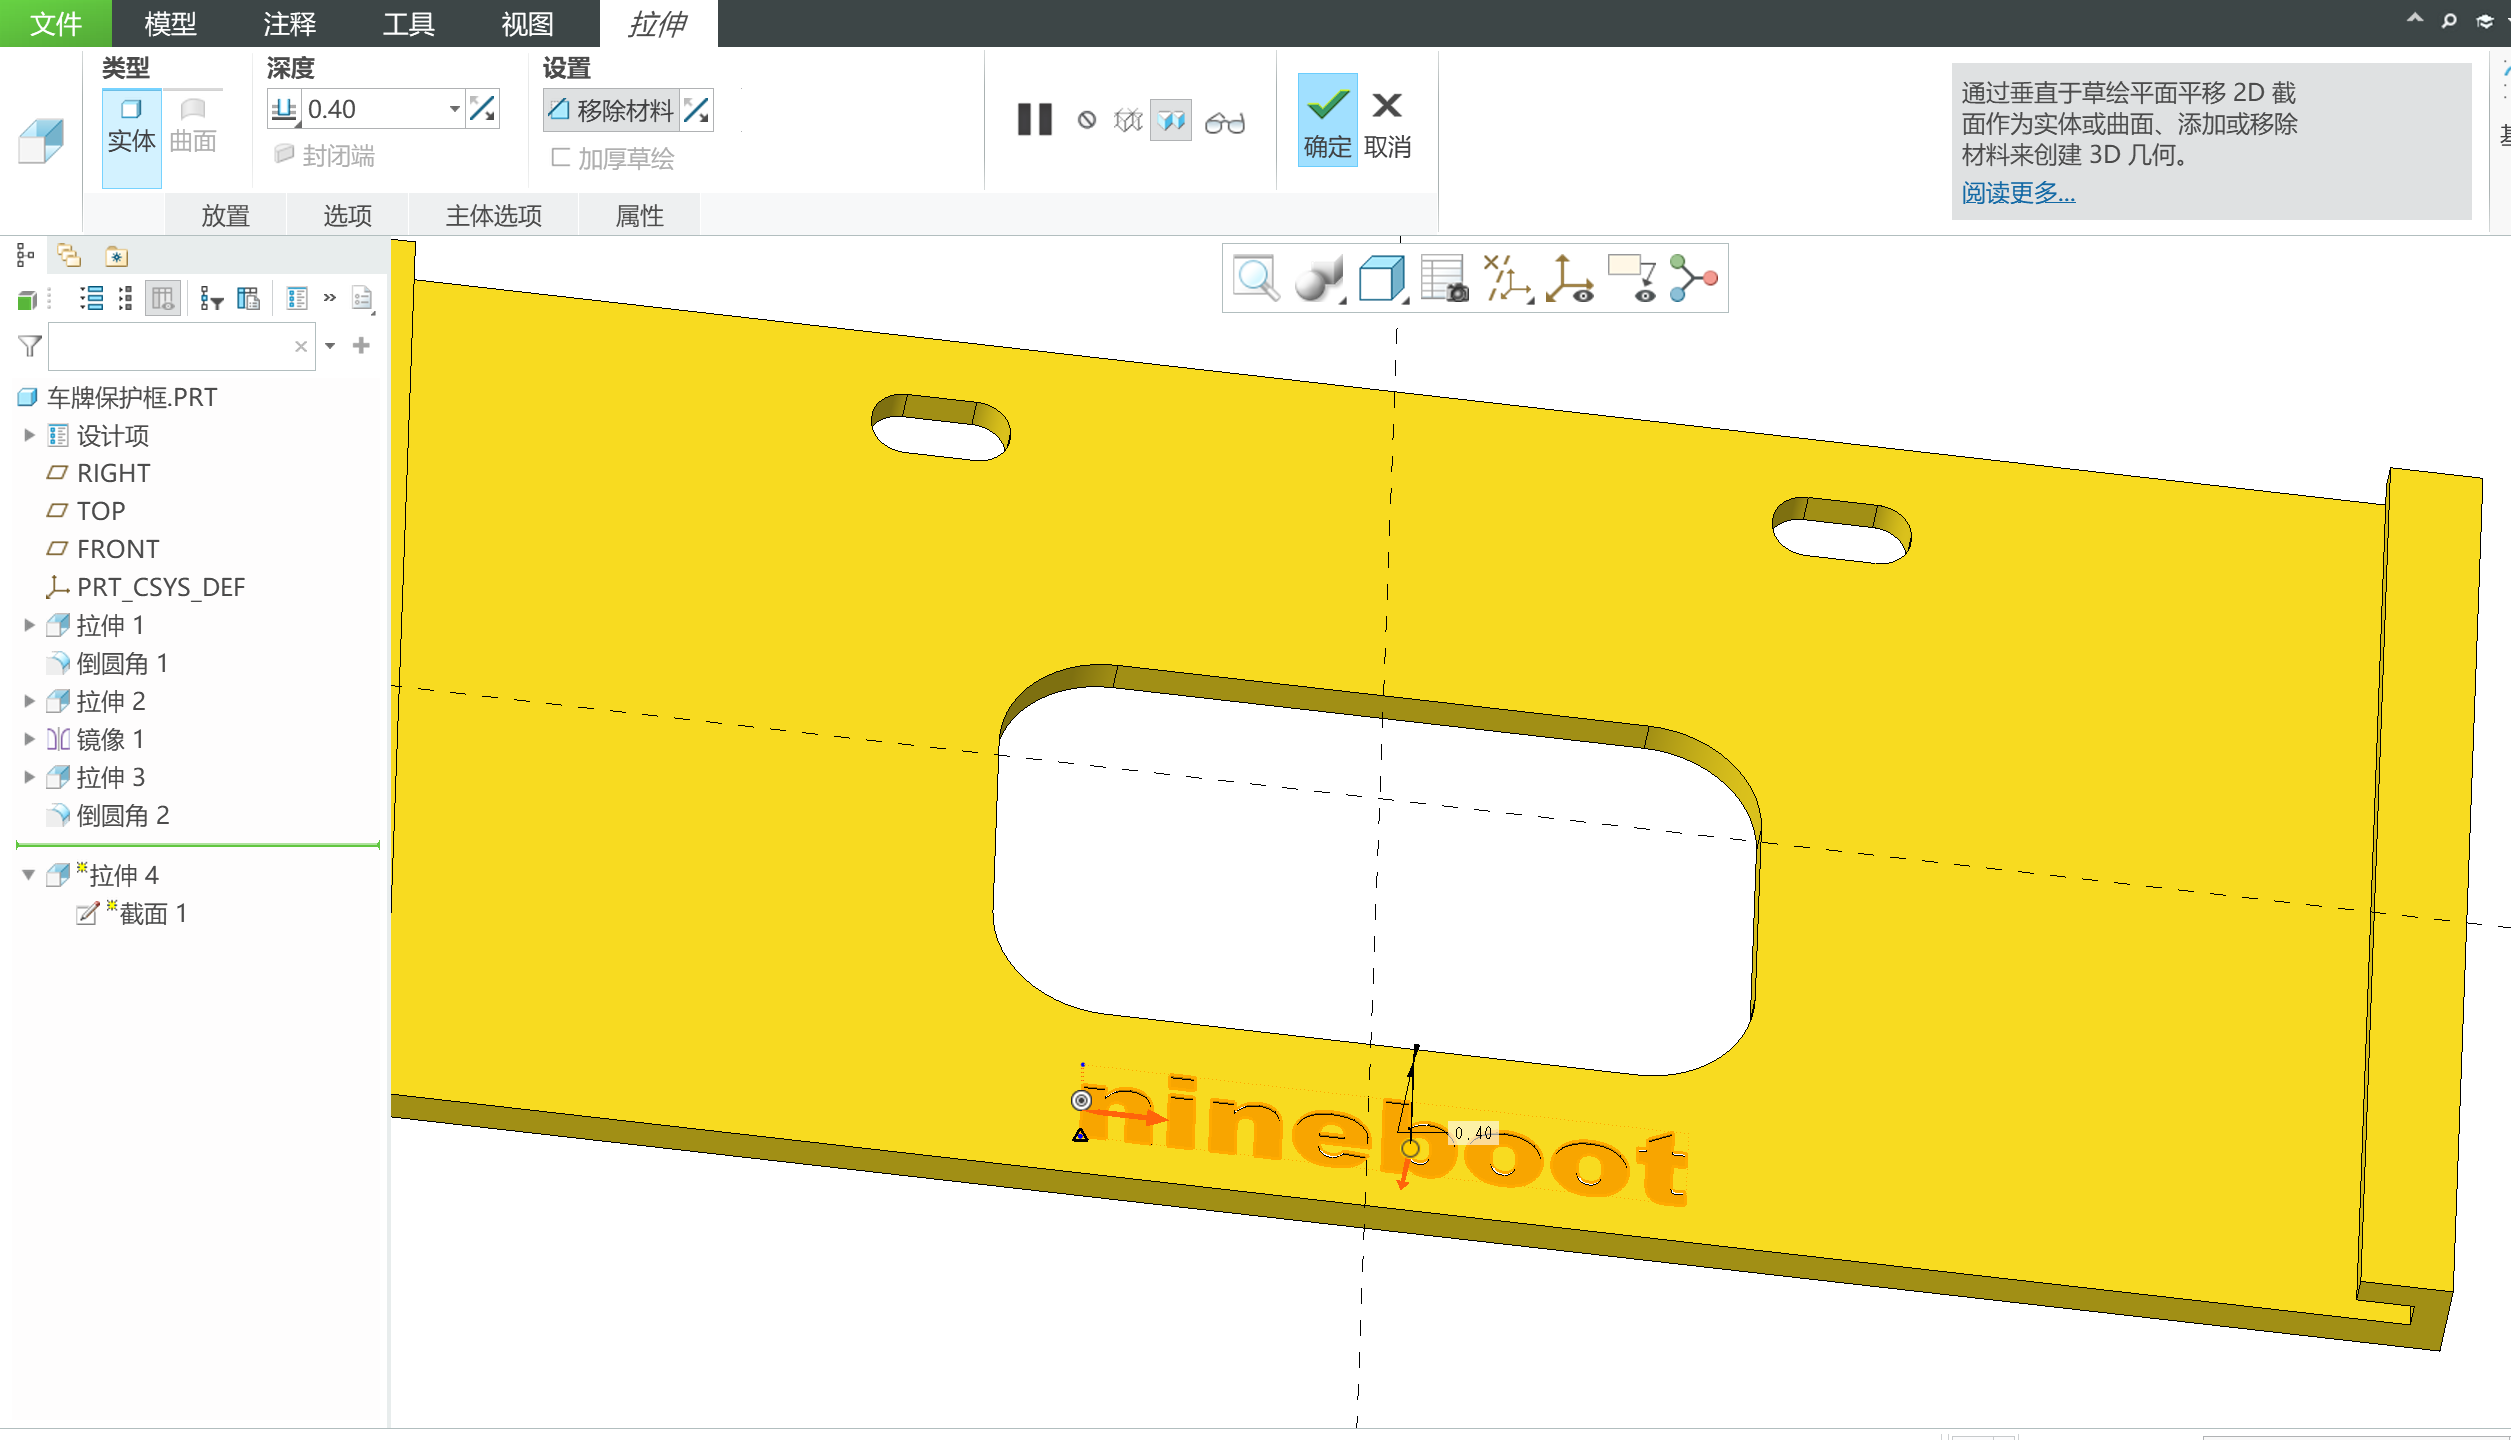The image size is (2511, 1440).
Task: Open the 放置 placement tab
Action: [225, 215]
